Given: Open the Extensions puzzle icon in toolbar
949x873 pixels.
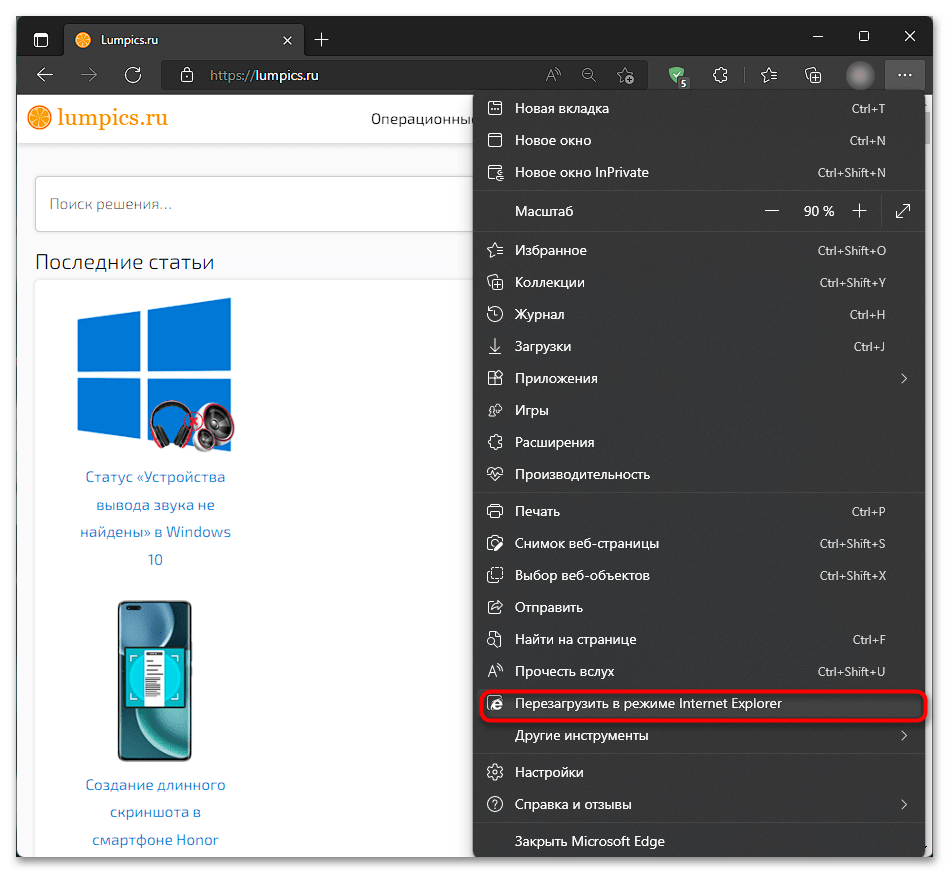Looking at the screenshot, I should (x=720, y=75).
